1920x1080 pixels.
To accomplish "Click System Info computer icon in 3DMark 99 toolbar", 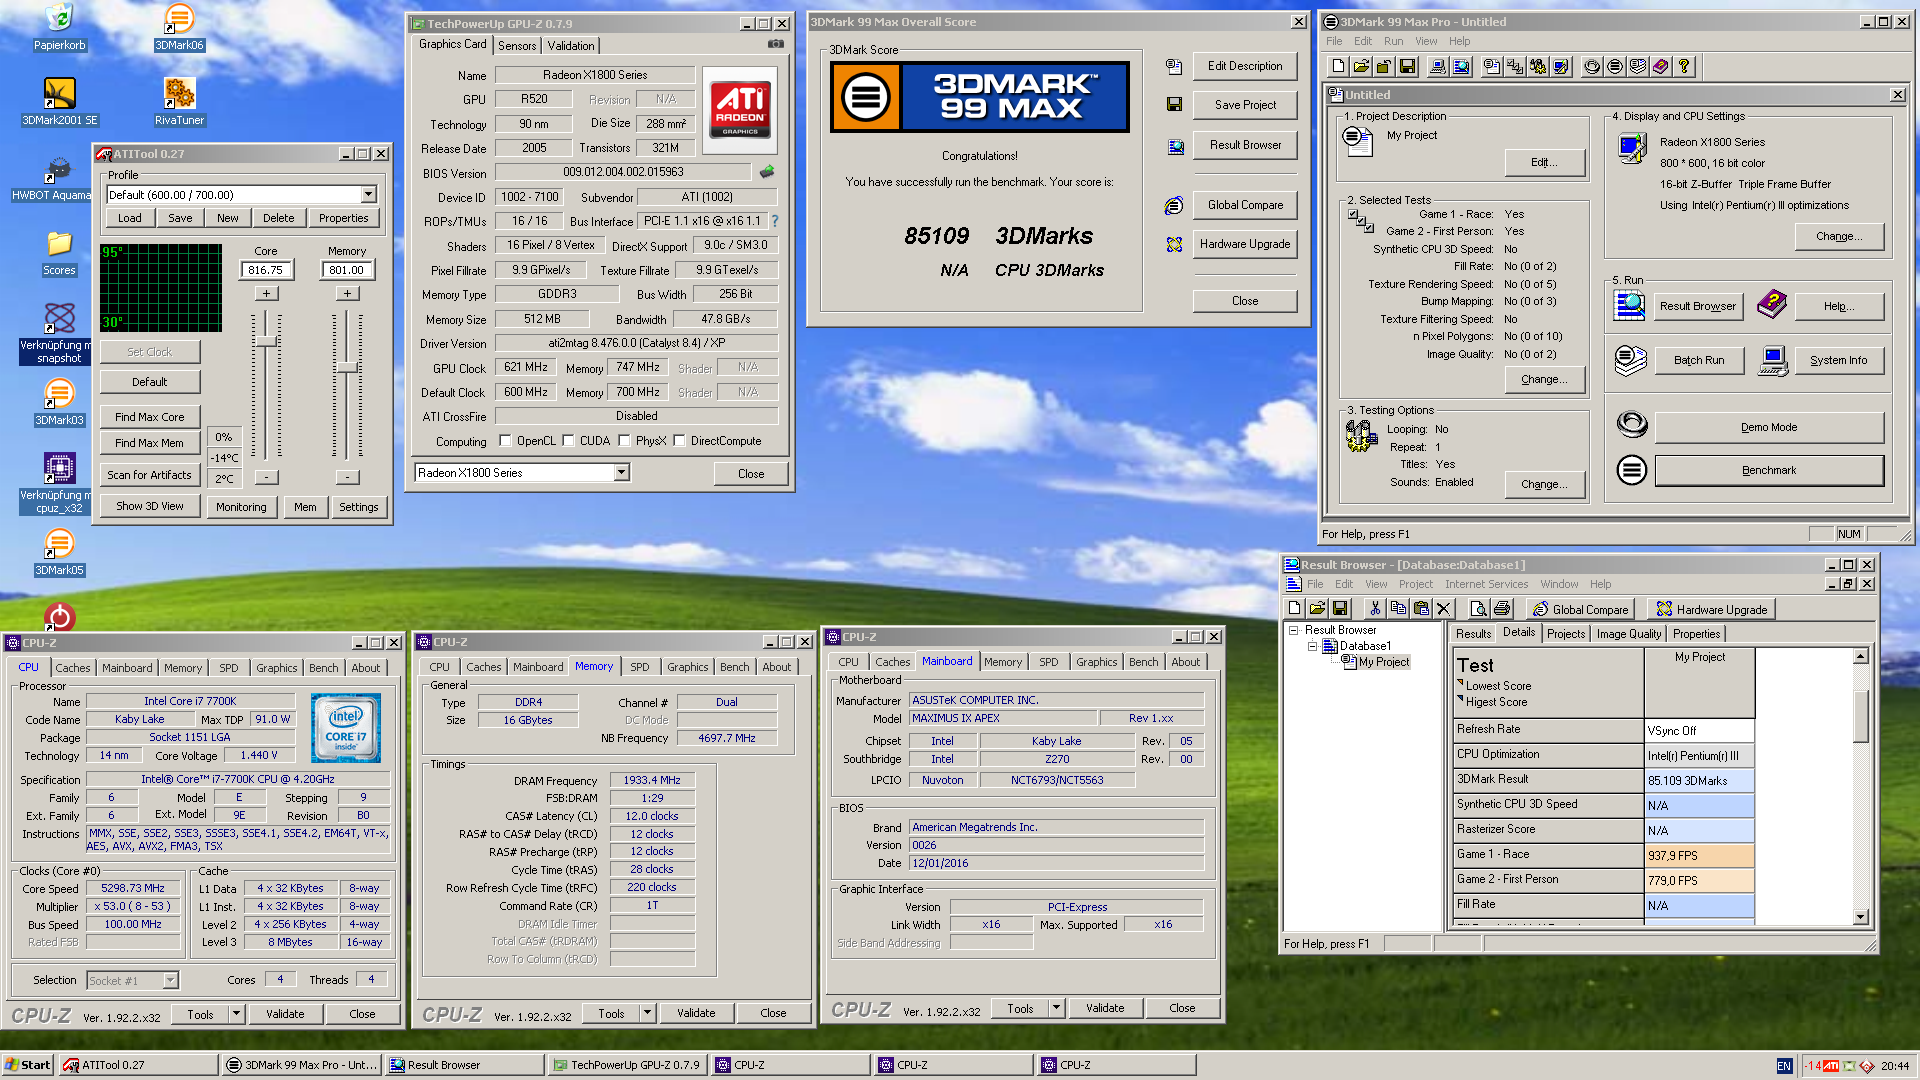I will (1438, 66).
